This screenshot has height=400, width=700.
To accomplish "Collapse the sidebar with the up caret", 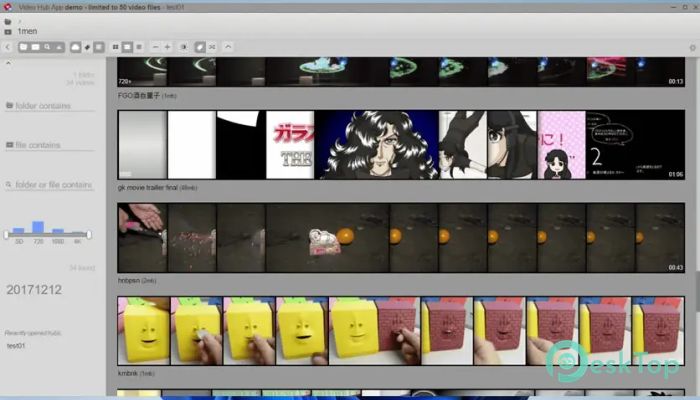I will pyautogui.click(x=8, y=63).
